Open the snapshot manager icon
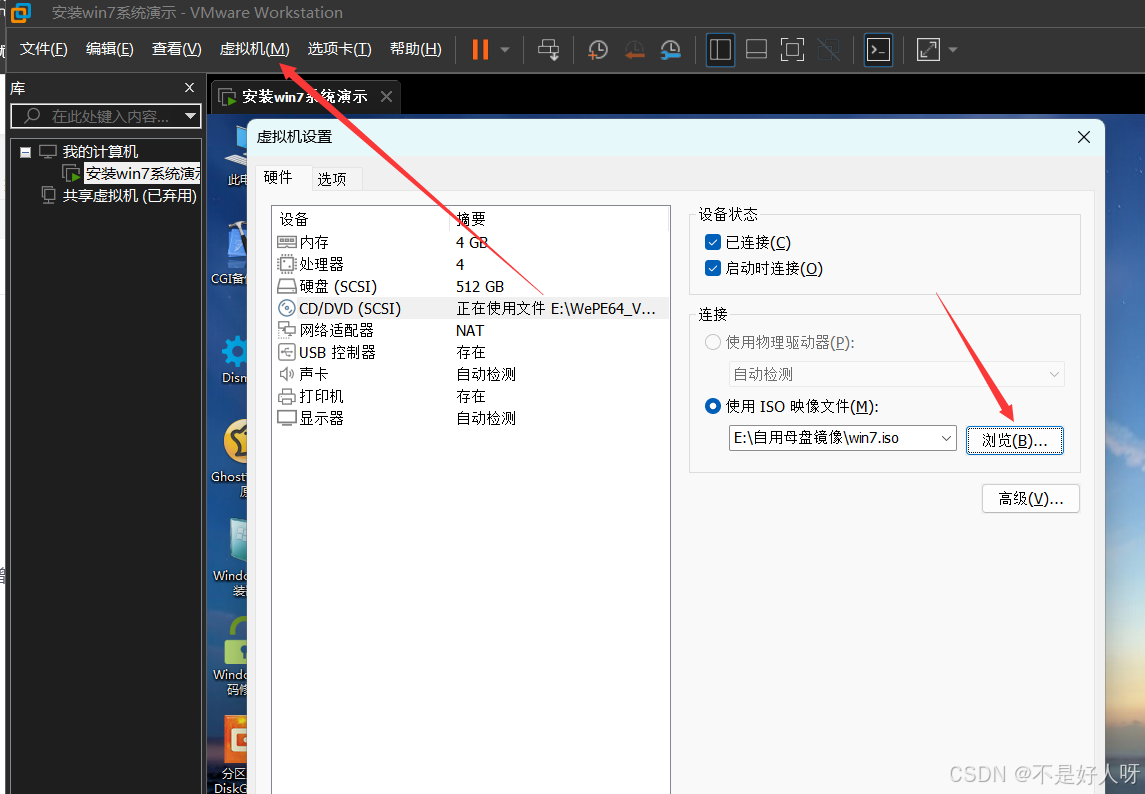This screenshot has width=1145, height=794. (x=670, y=50)
